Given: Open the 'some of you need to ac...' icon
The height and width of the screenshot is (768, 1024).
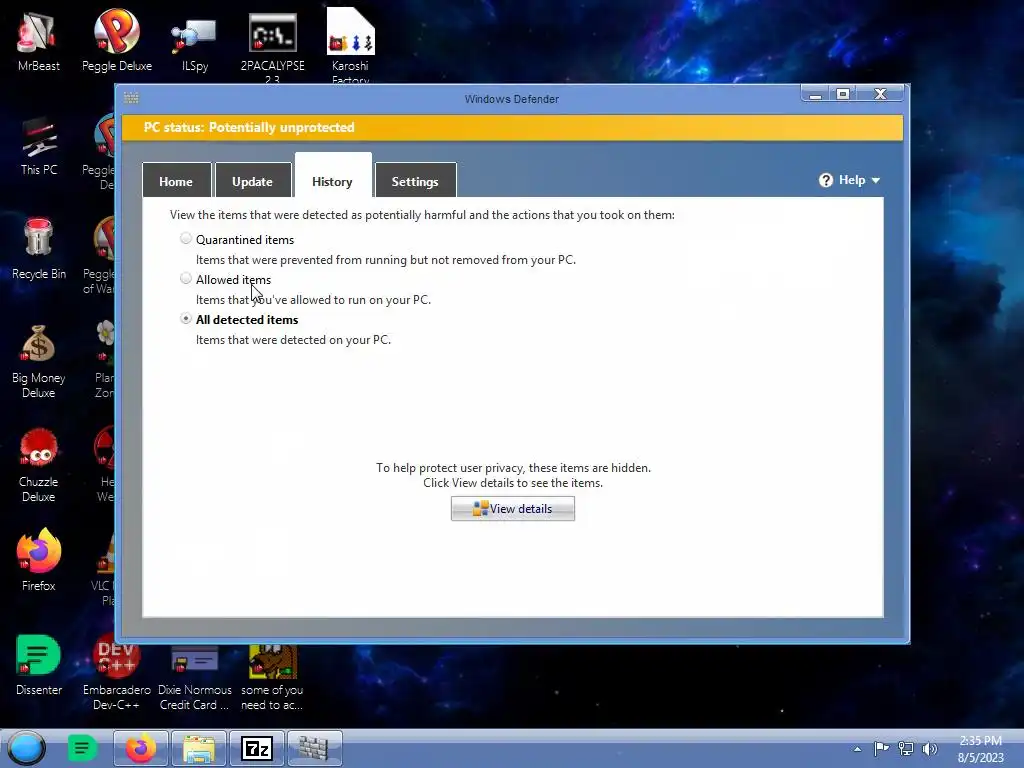Looking at the screenshot, I should (272, 678).
